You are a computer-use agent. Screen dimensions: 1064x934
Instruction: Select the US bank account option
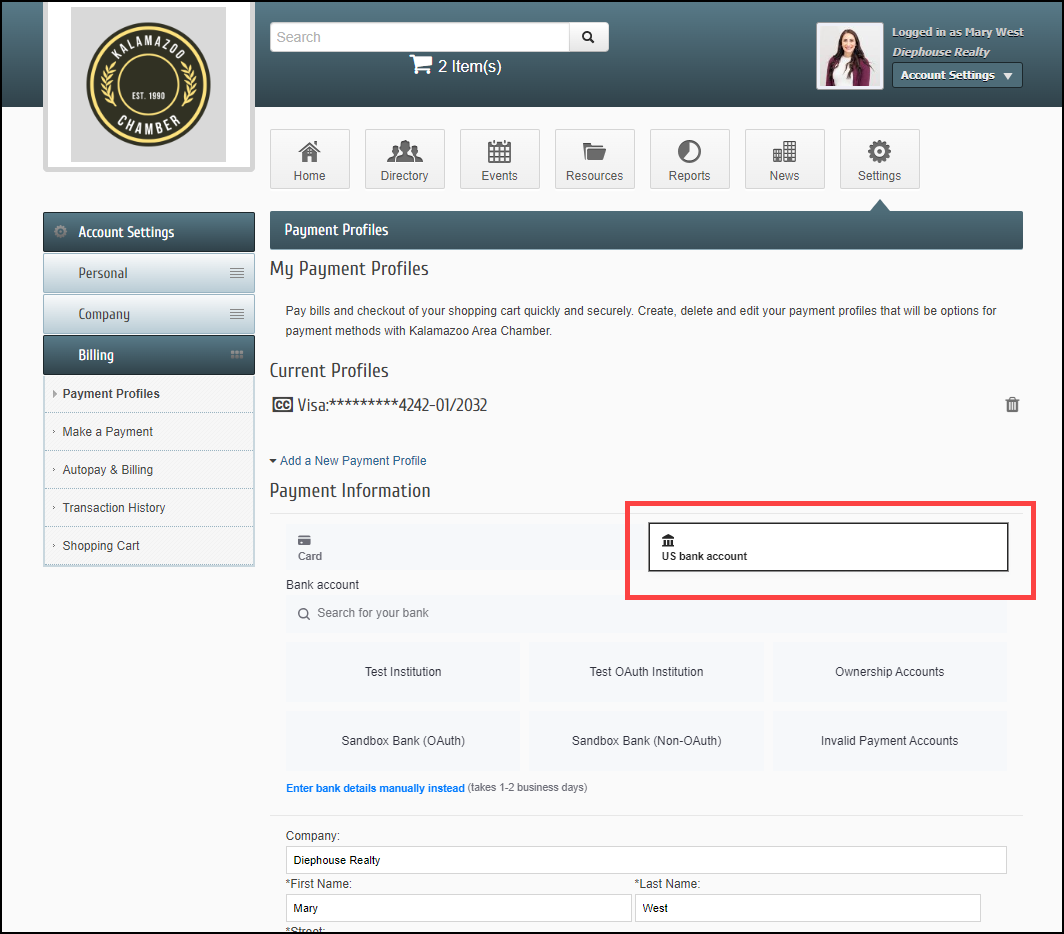pos(827,547)
